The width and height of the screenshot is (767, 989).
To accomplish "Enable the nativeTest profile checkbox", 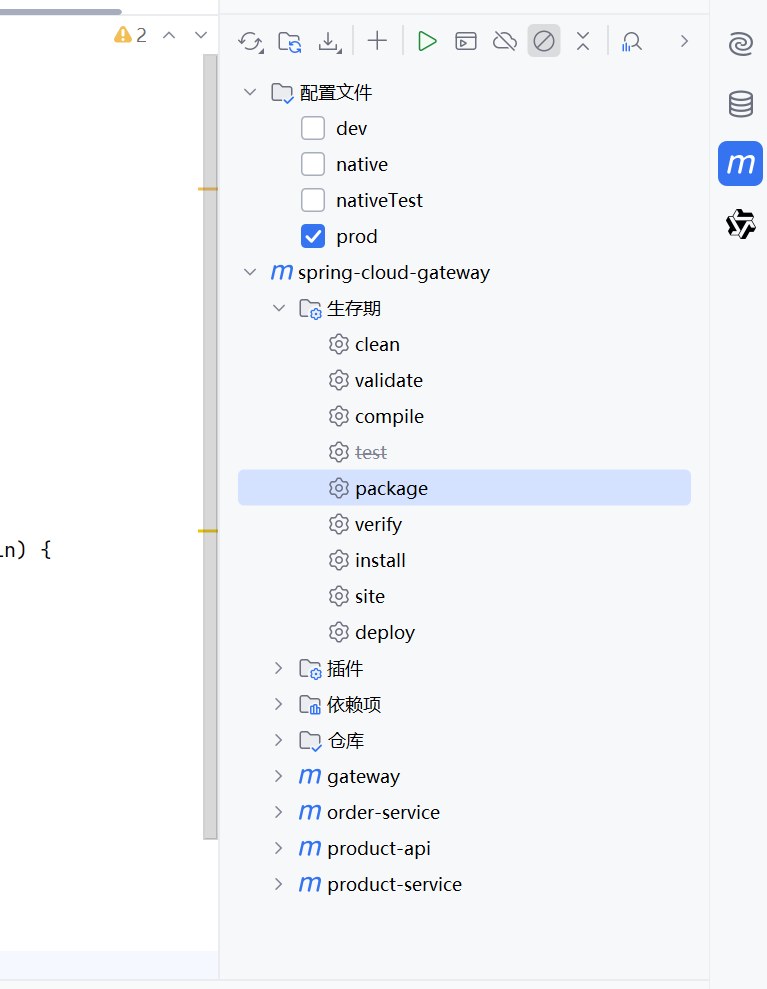I will click(x=313, y=200).
